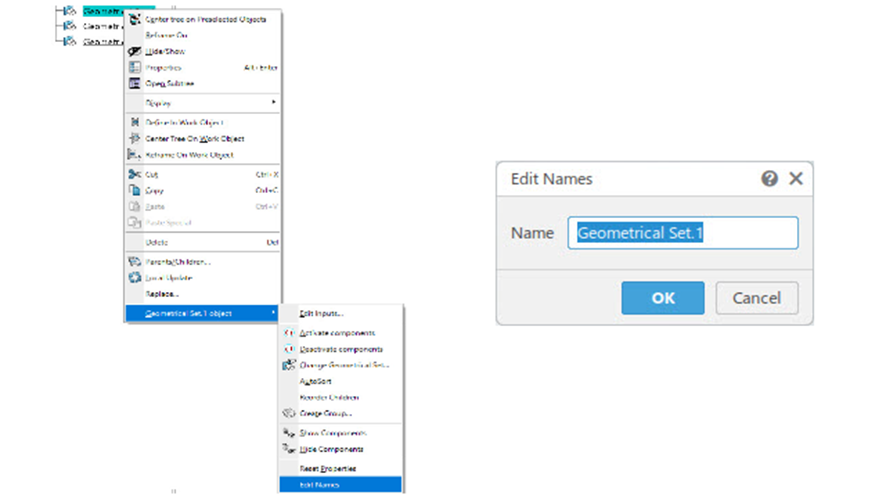The image size is (886, 499).
Task: Choose Edit Names from the submenu
Action: [320, 485]
